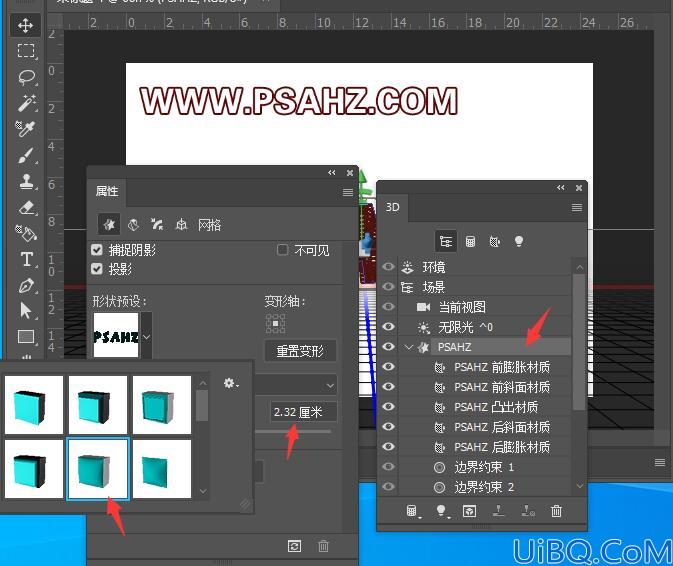
Task: Select the Path Selection tool
Action: point(26,311)
